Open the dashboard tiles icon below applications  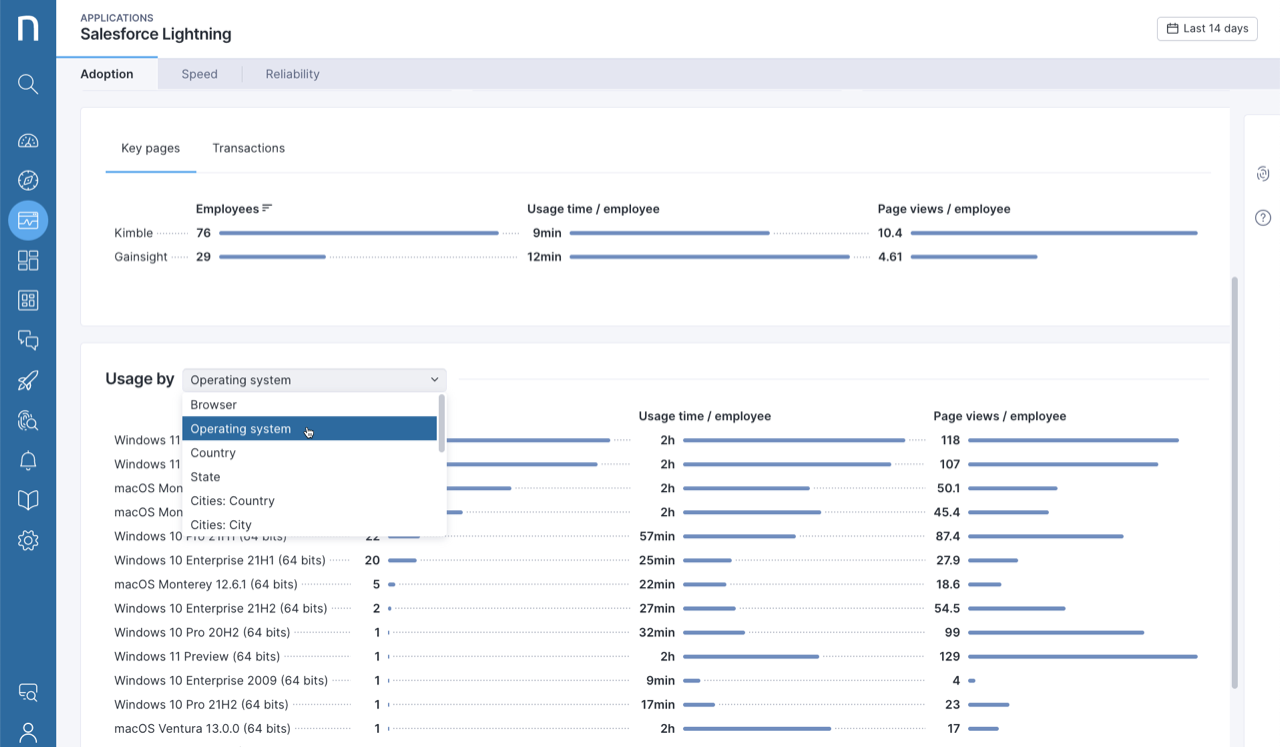(28, 260)
